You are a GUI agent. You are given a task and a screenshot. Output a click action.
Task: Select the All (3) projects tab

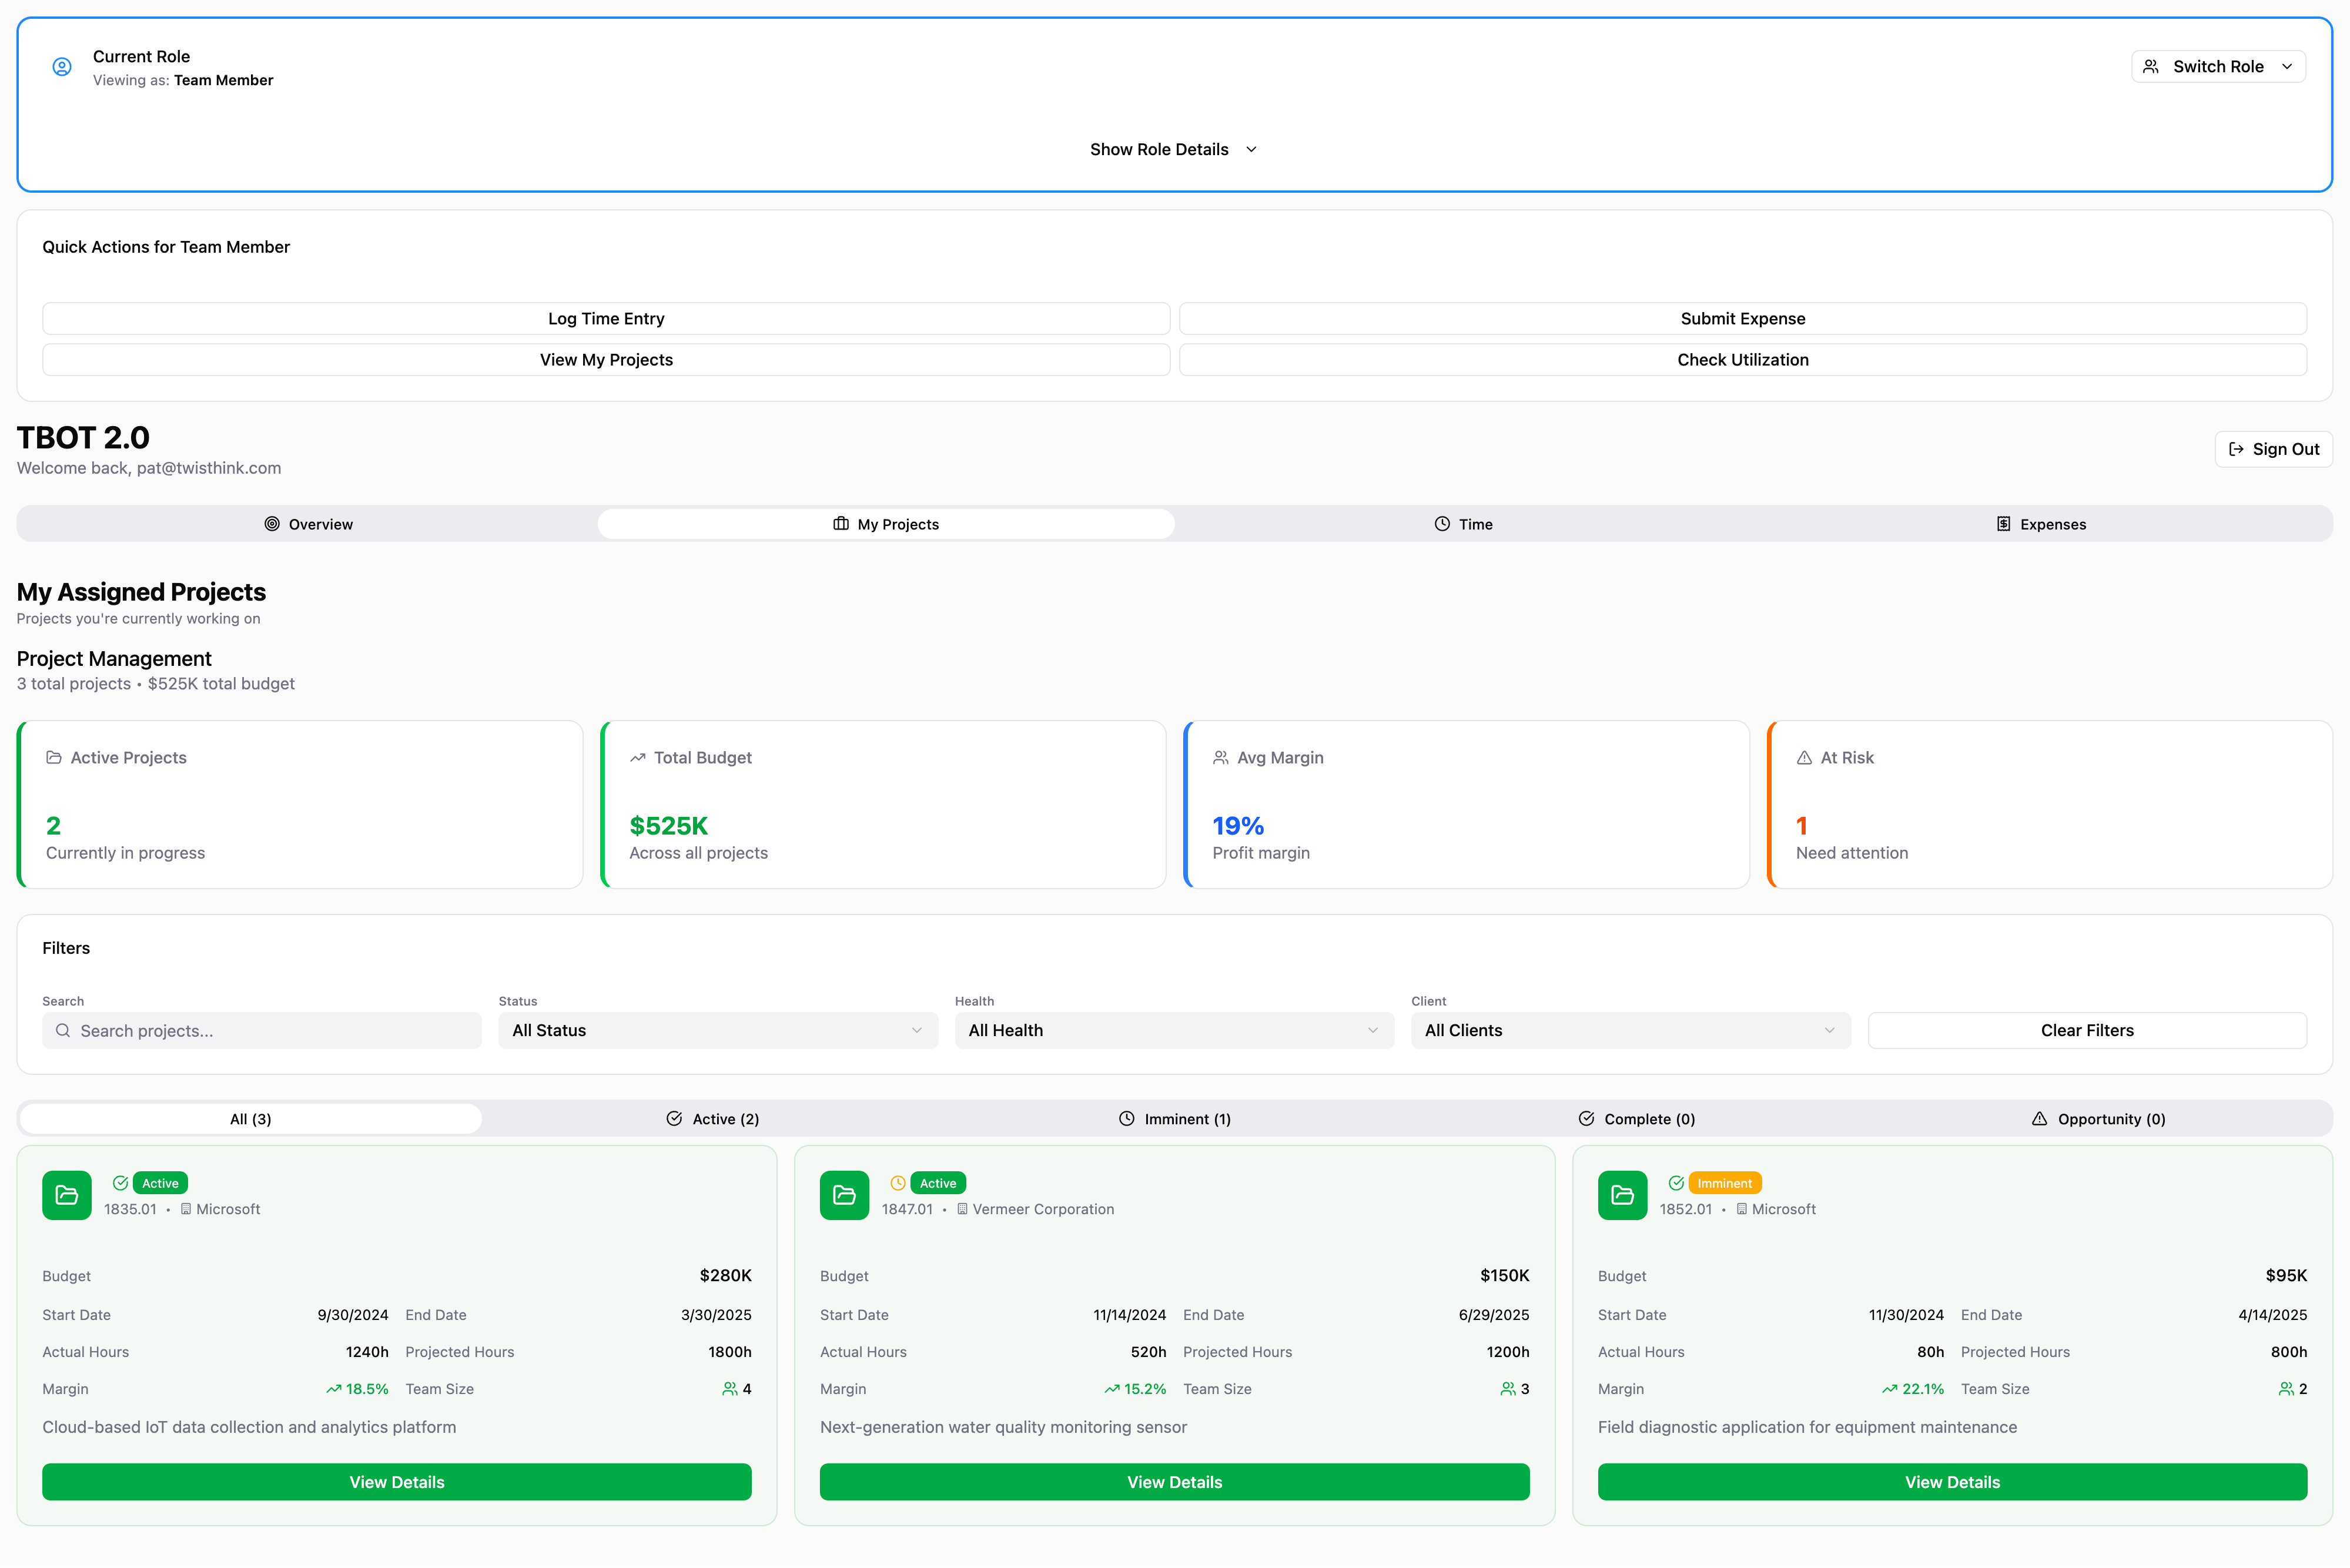[251, 1119]
